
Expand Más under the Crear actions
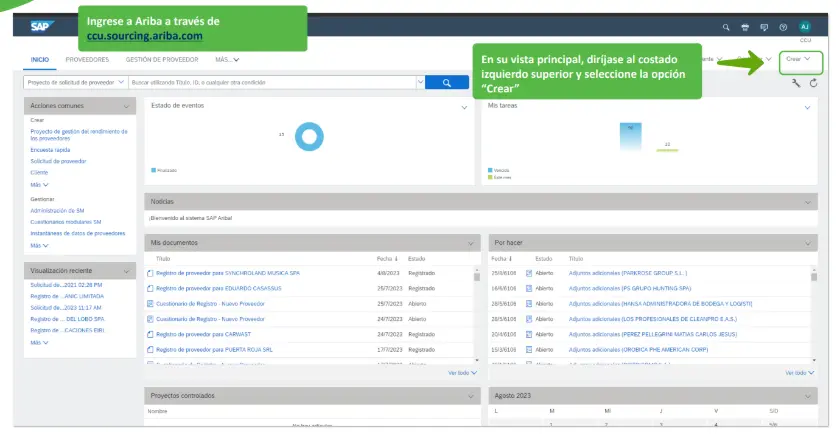(x=39, y=185)
